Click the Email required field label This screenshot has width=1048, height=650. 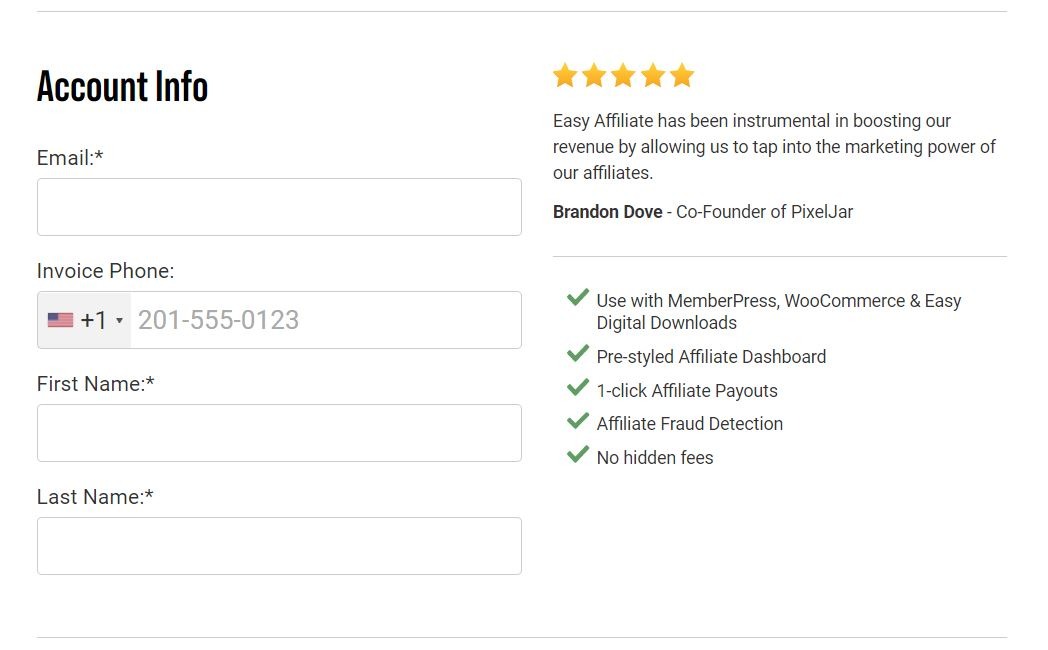69,157
